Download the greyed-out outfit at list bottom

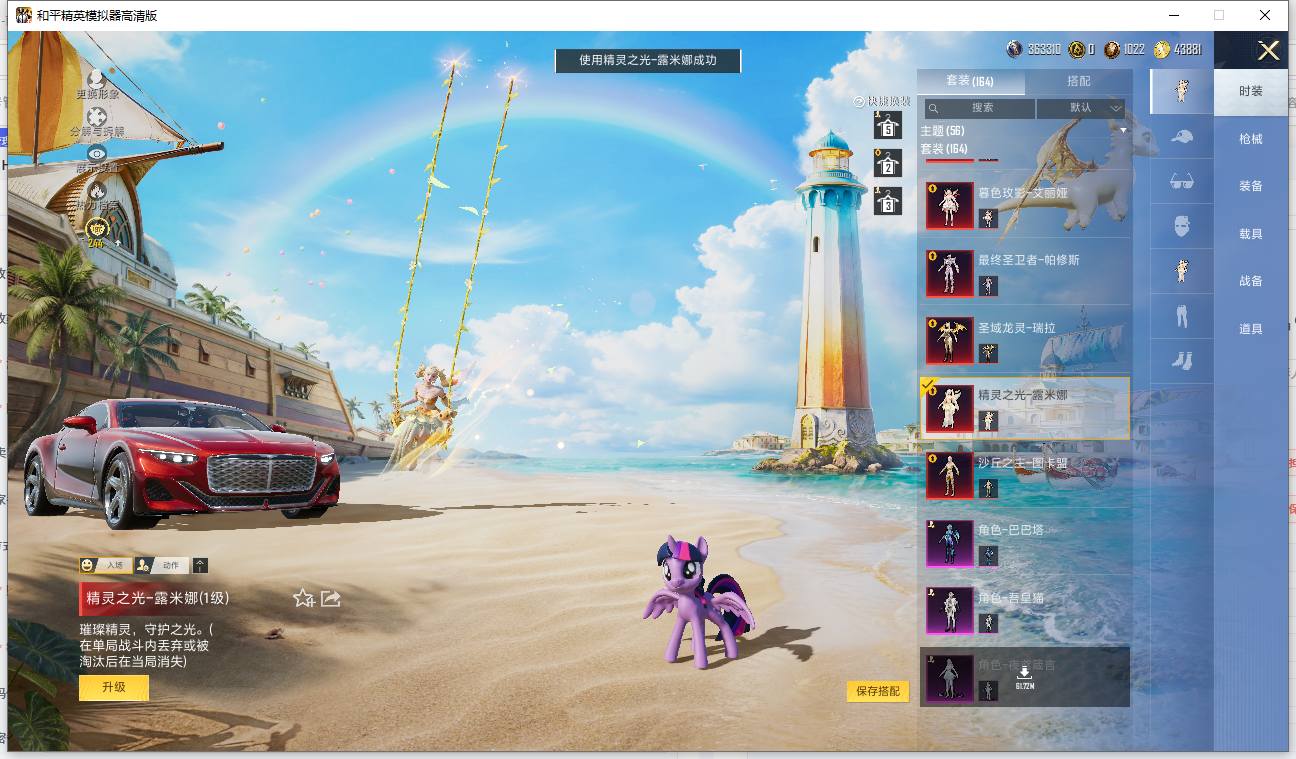1025,678
